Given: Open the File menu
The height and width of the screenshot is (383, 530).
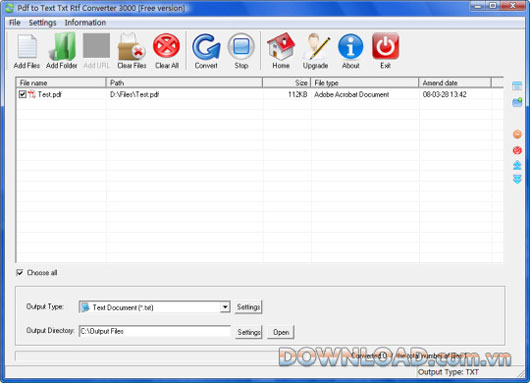Looking at the screenshot, I should (15, 23).
